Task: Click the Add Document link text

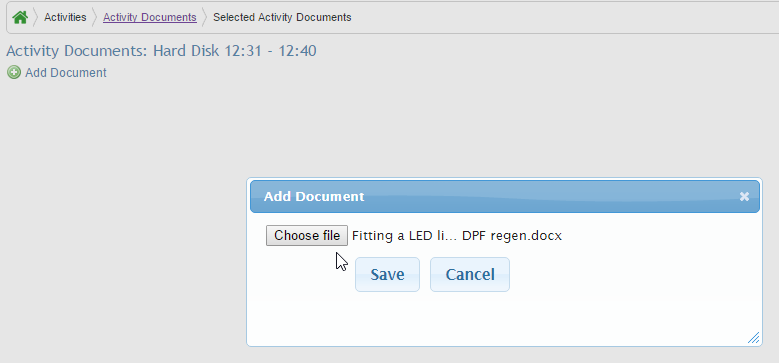Action: coord(66,73)
